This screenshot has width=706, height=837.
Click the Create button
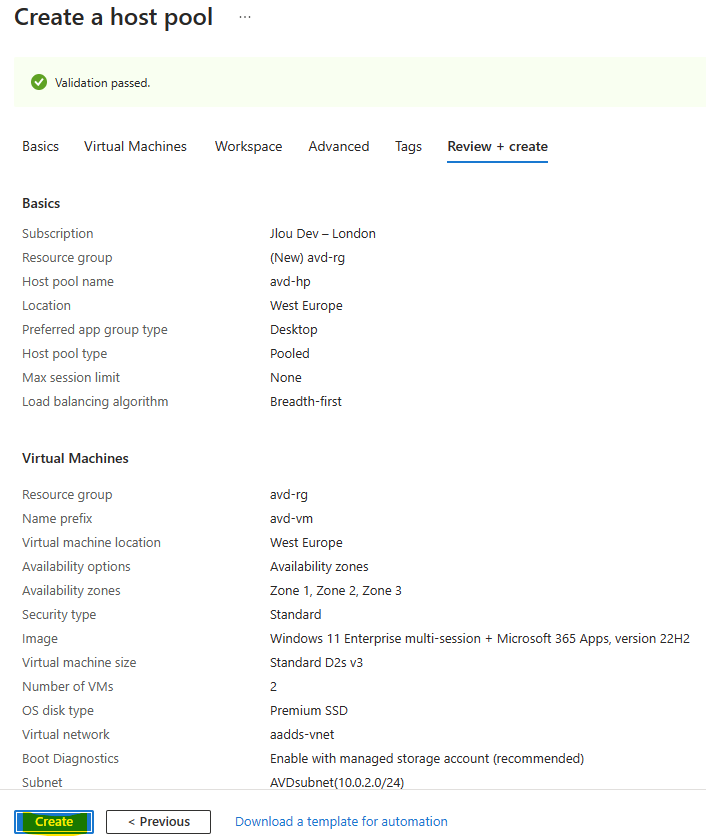pyautogui.click(x=54, y=822)
